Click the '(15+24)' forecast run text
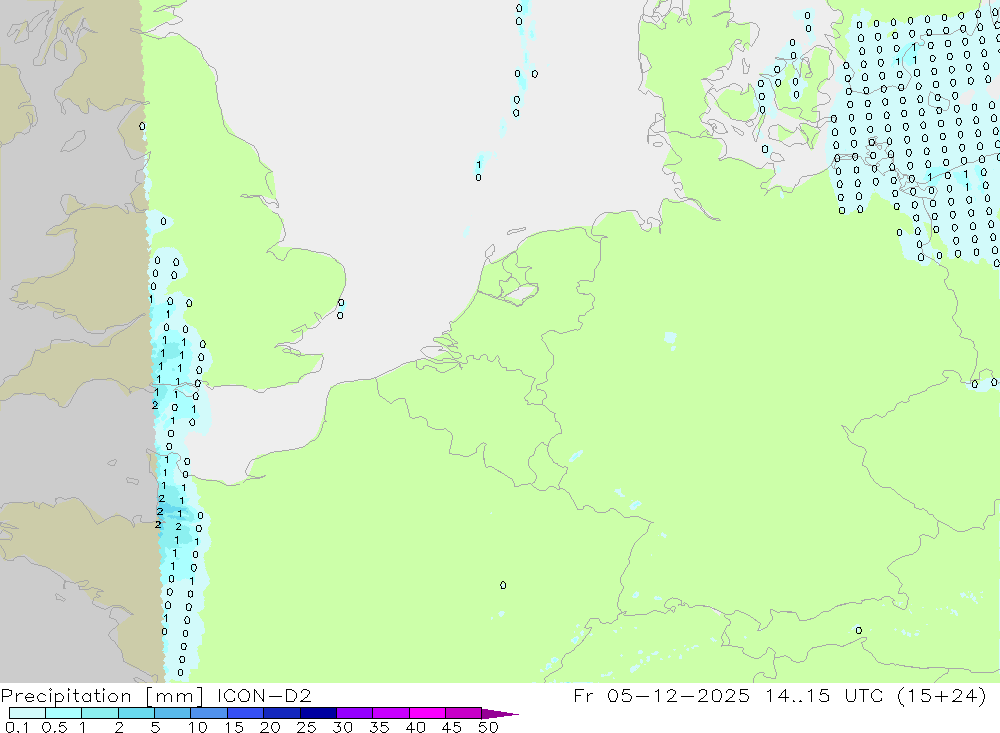The width and height of the screenshot is (1000, 733). 942,695
